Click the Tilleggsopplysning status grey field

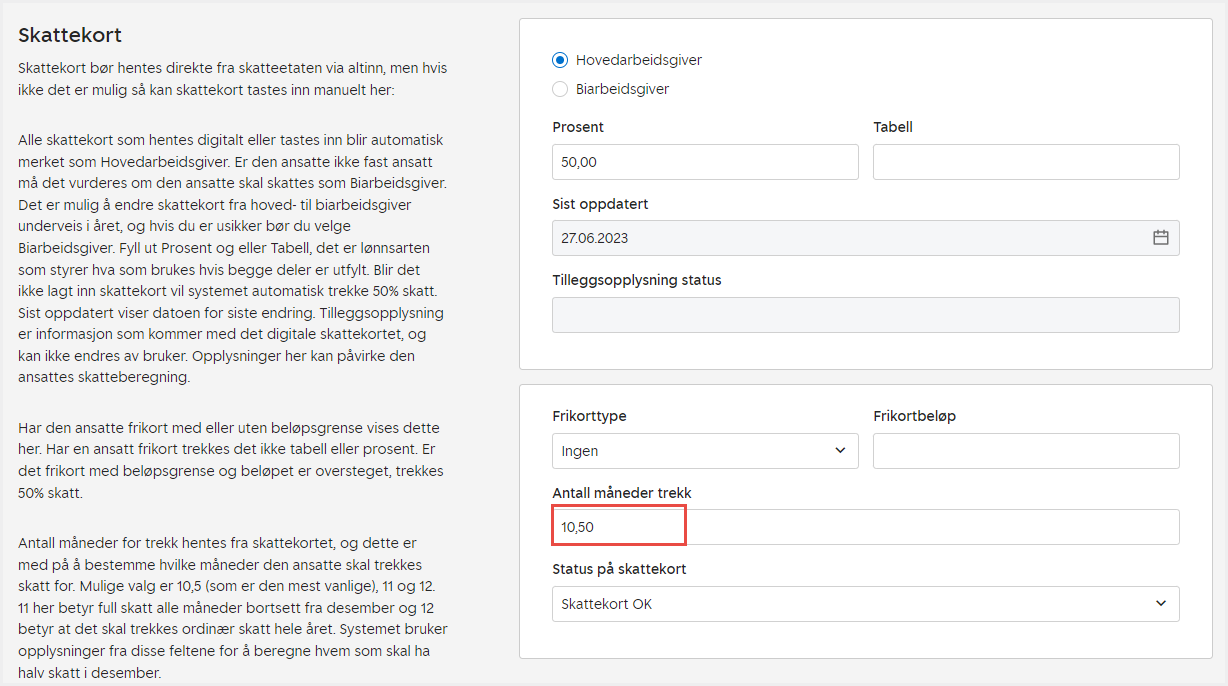click(x=865, y=315)
